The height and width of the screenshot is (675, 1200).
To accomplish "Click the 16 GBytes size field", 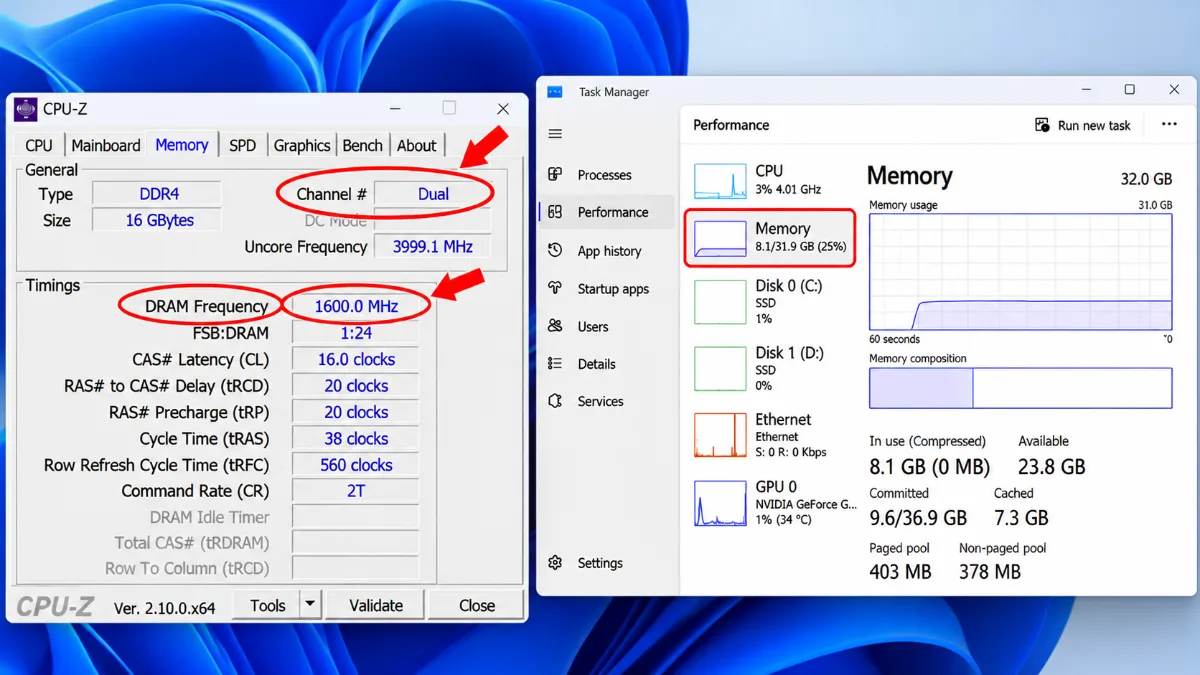I will pyautogui.click(x=157, y=220).
